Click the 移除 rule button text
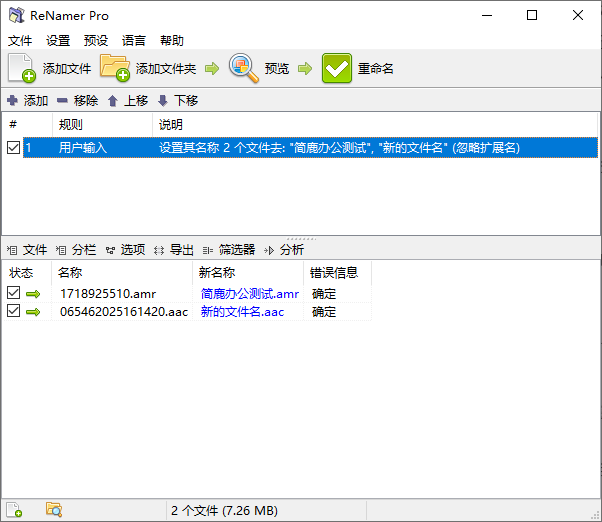The image size is (602, 522). pos(86,101)
